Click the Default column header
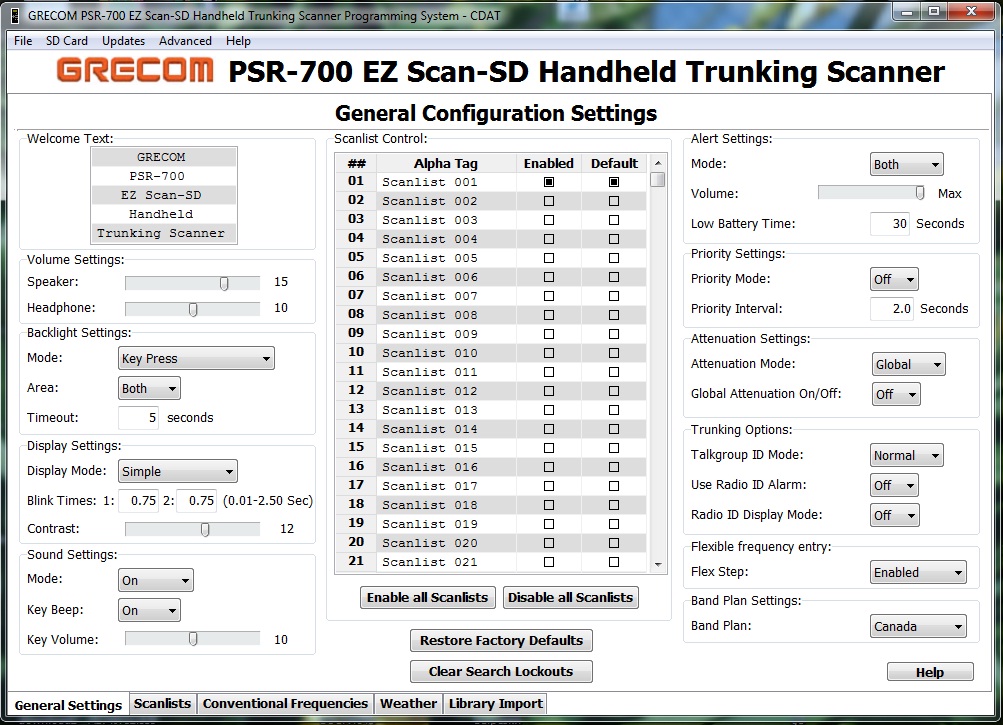This screenshot has width=1003, height=725. tap(614, 163)
